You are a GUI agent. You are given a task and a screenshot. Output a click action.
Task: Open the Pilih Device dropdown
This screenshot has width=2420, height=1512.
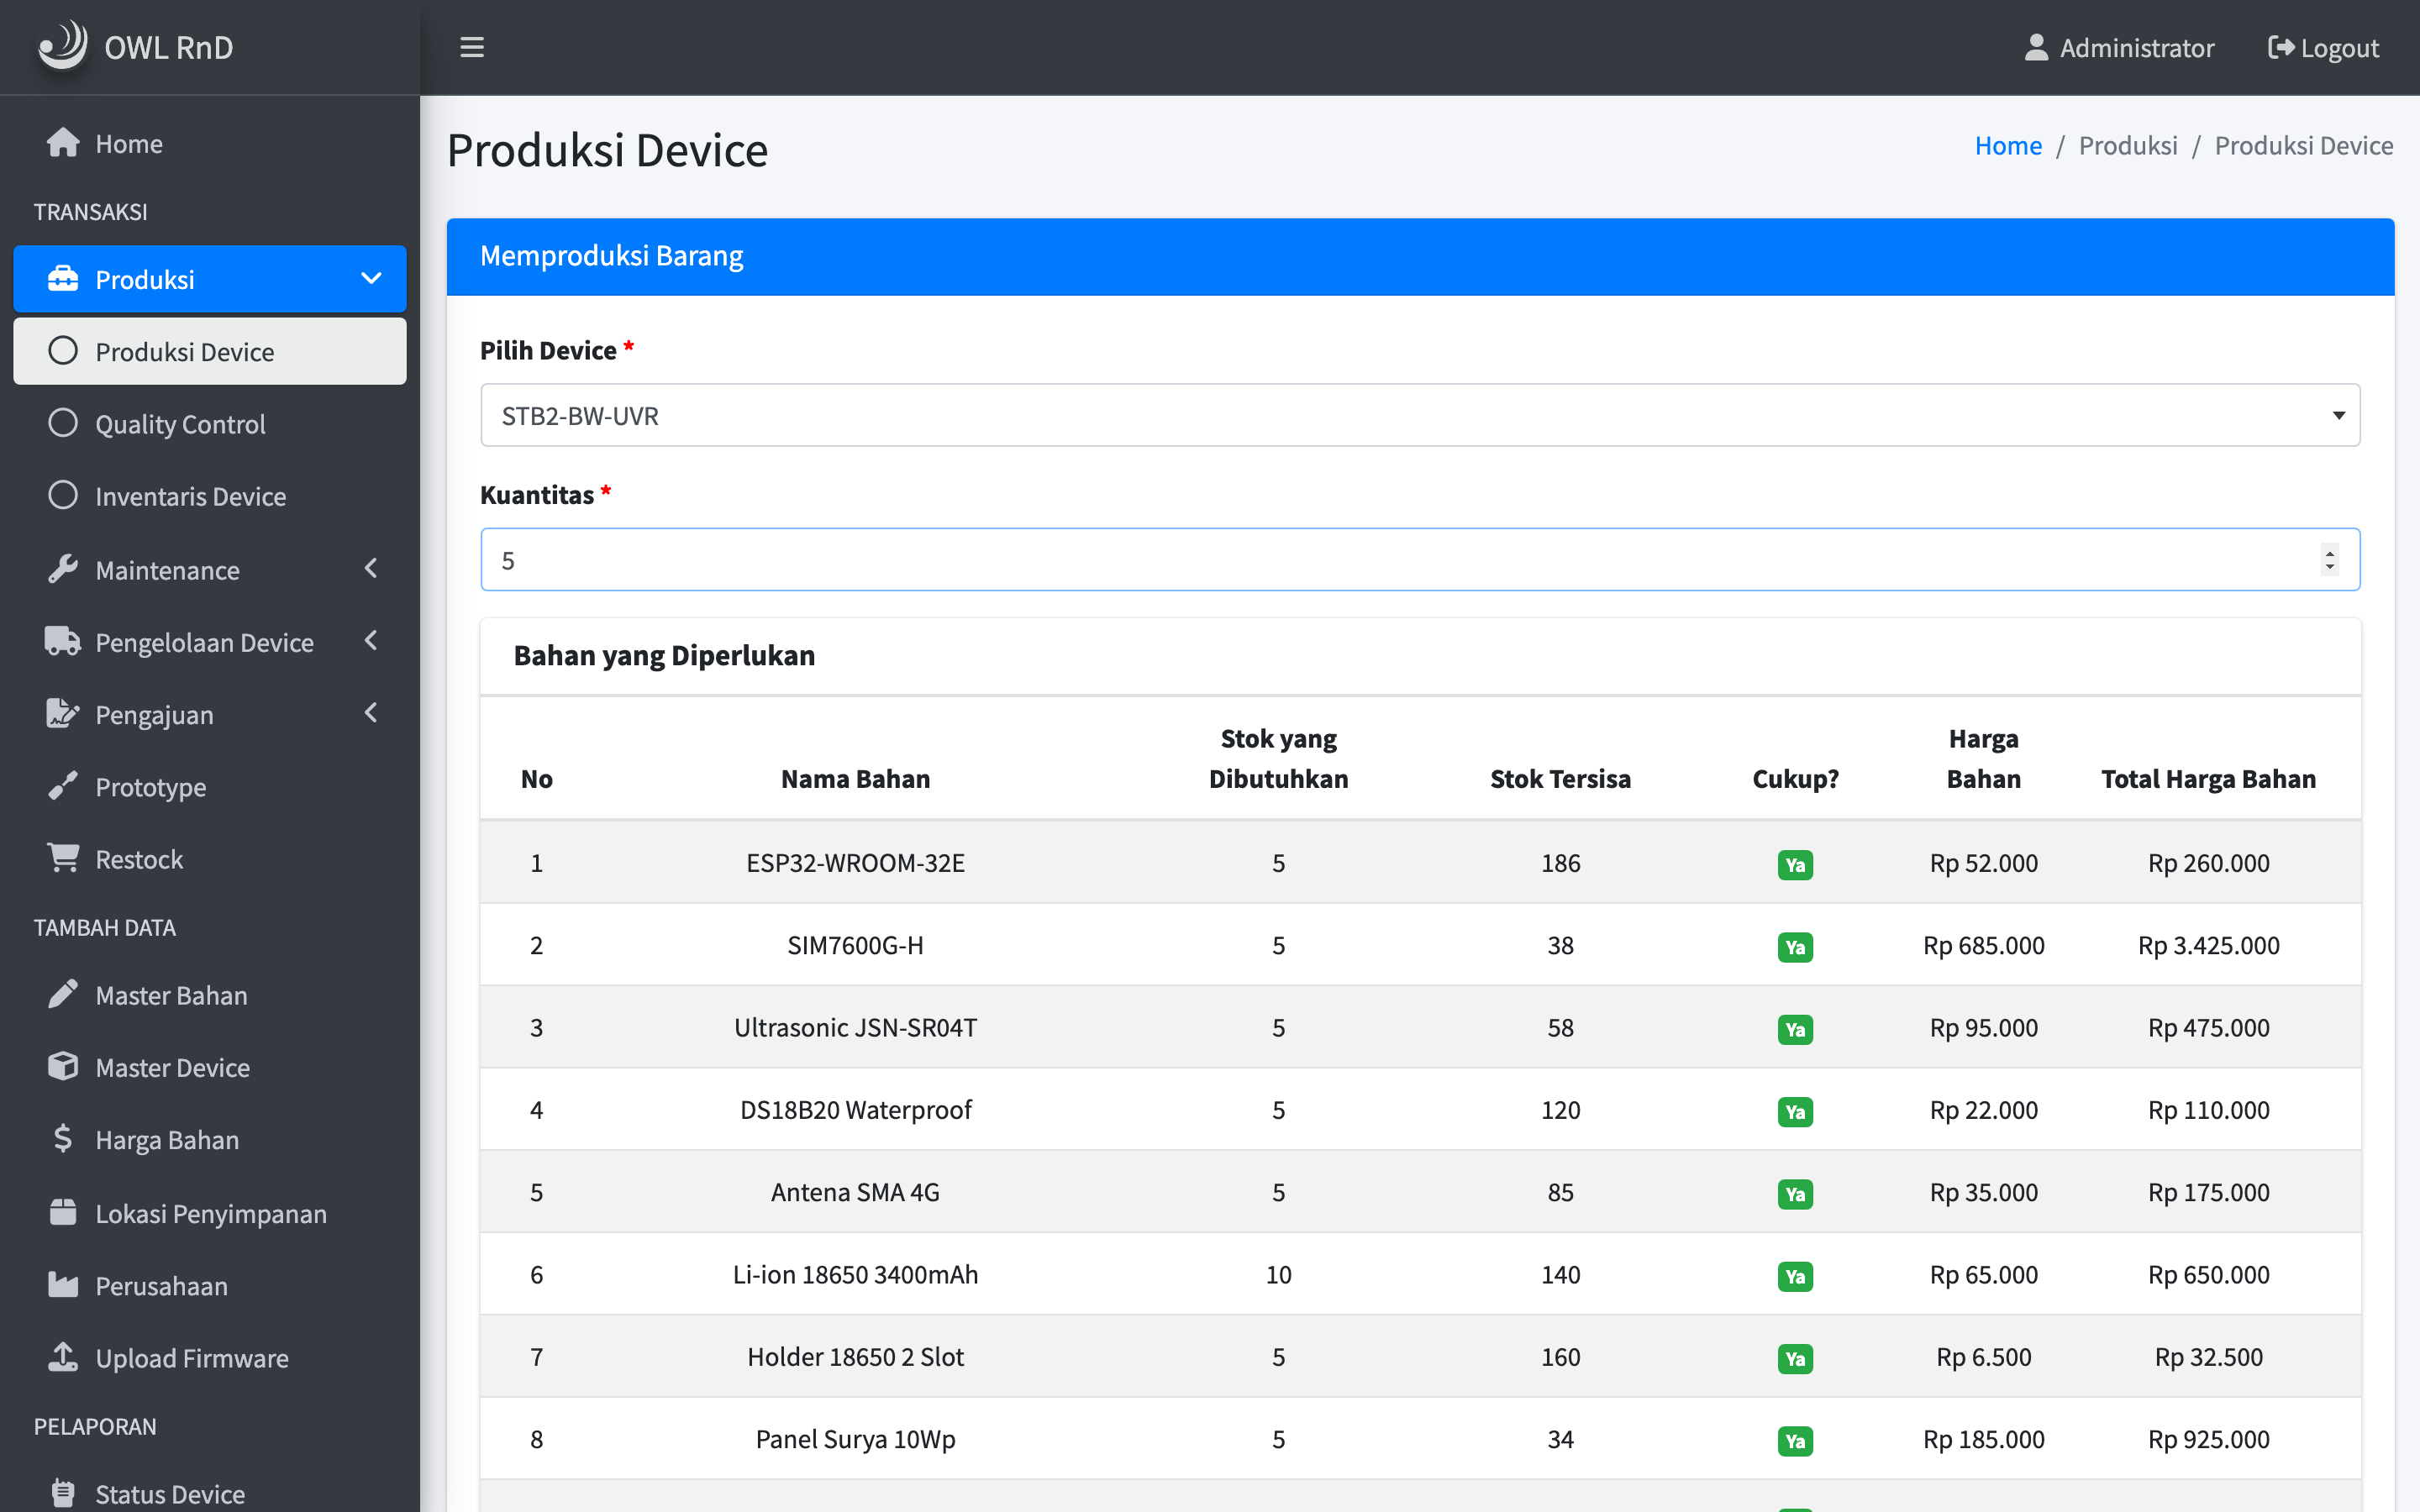pos(1420,415)
